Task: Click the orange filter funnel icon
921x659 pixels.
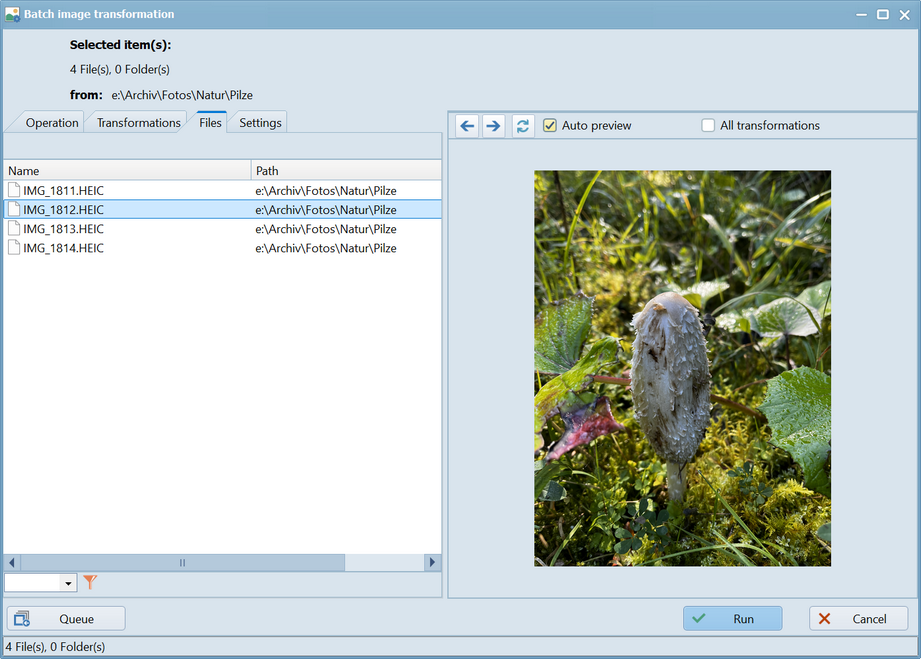Action: 90,582
